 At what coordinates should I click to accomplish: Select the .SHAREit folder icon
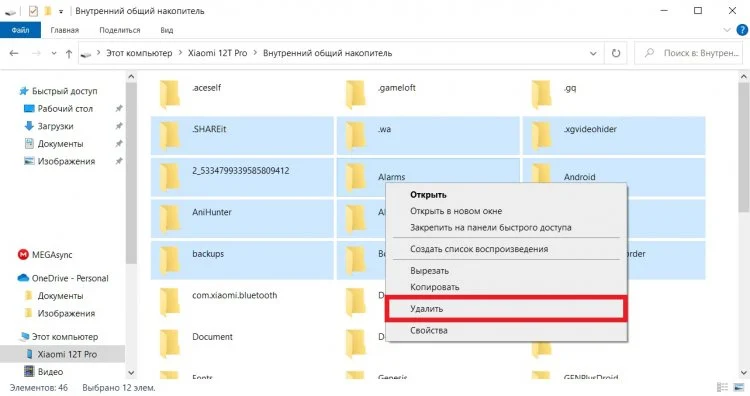[x=170, y=135]
